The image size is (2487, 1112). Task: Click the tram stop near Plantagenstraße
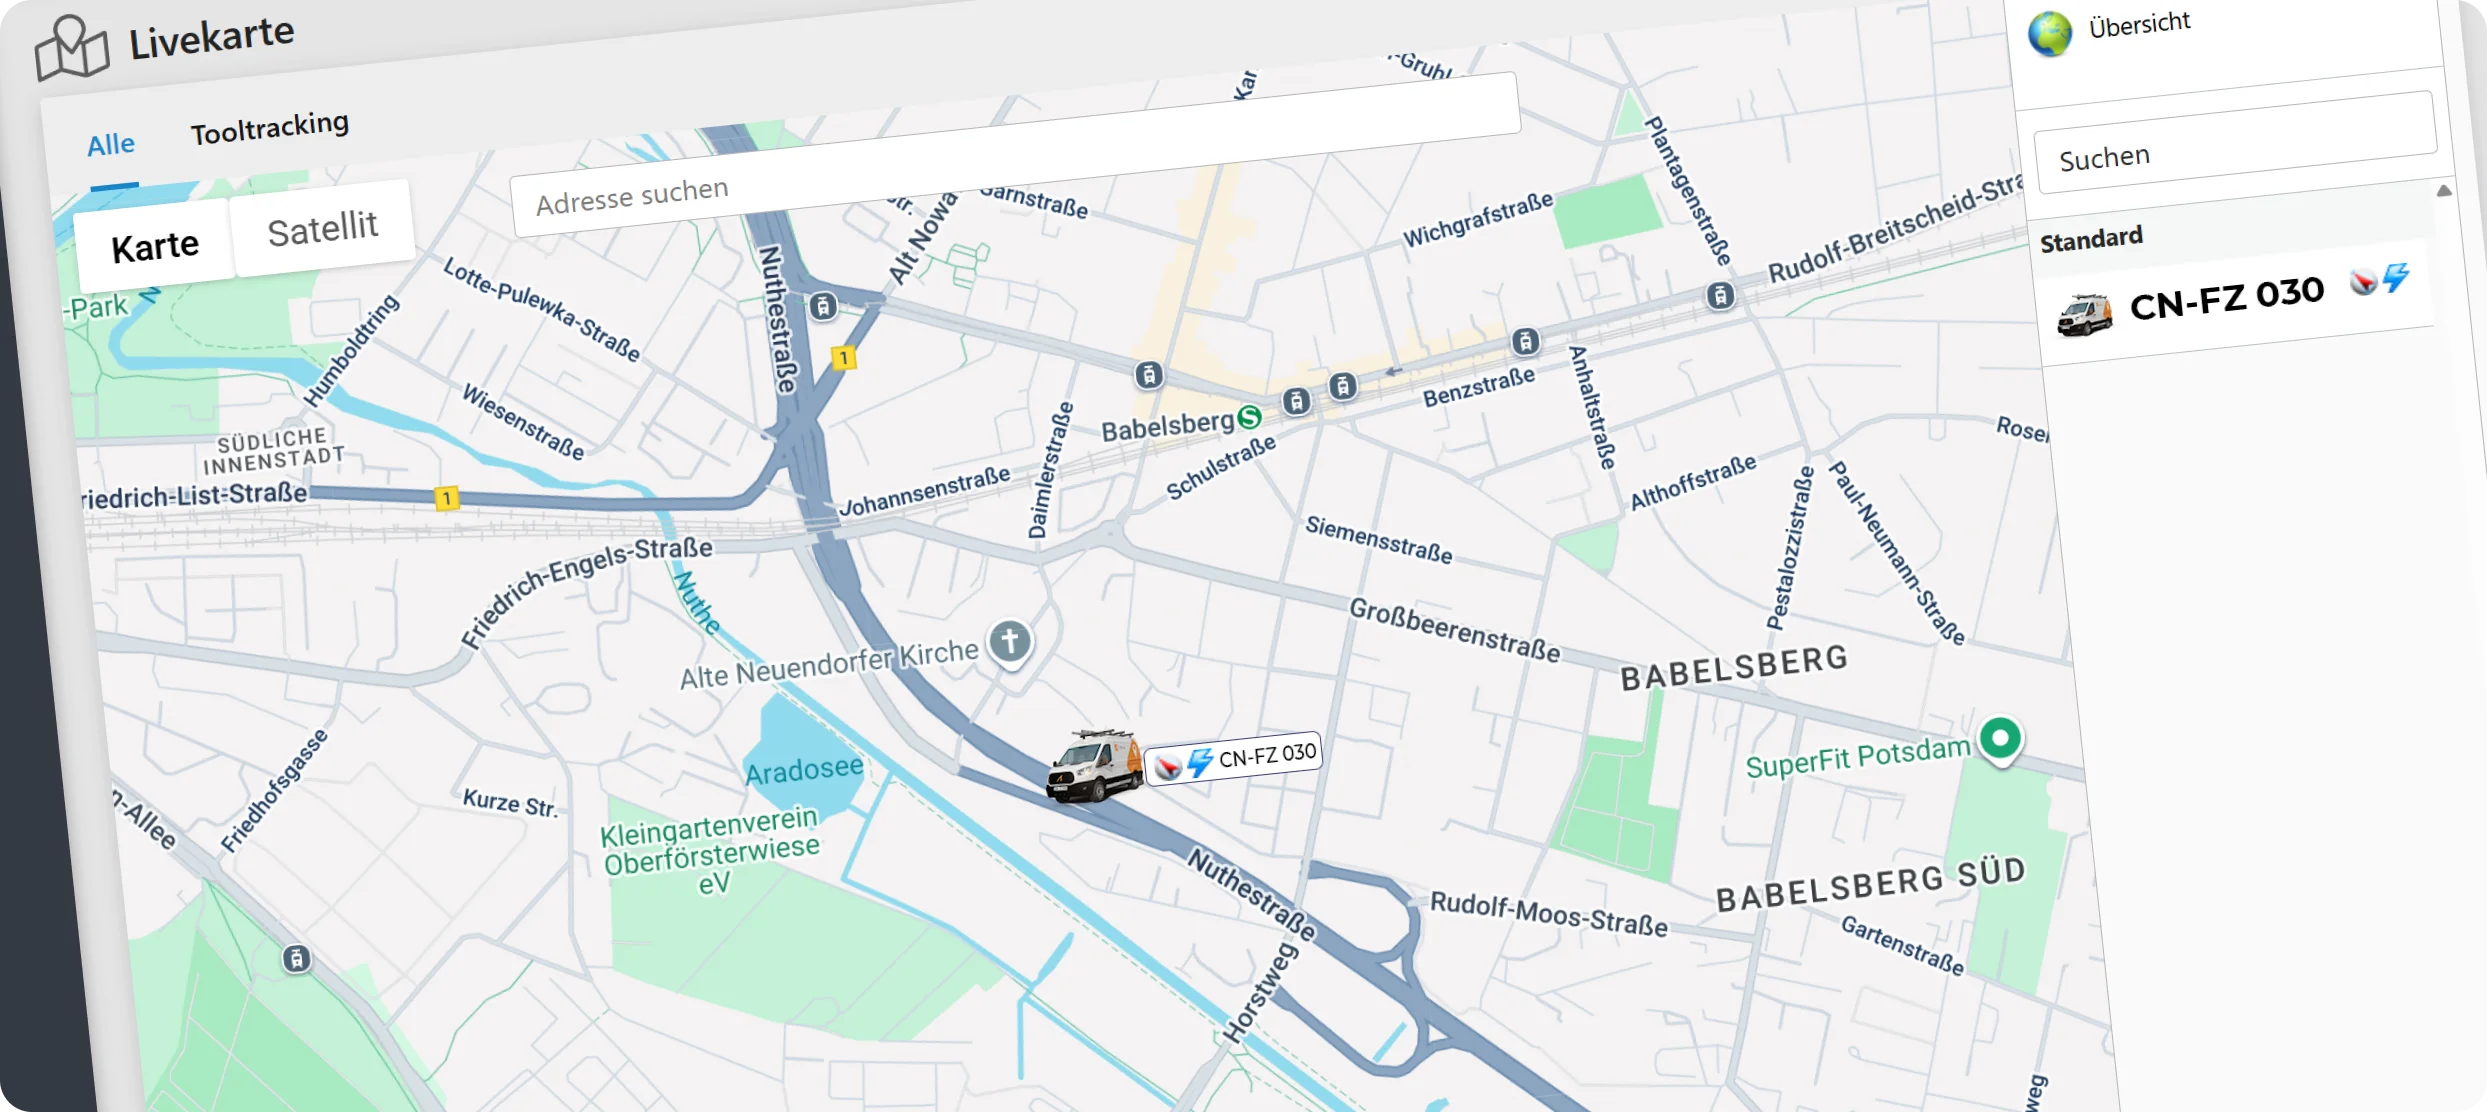(1720, 295)
